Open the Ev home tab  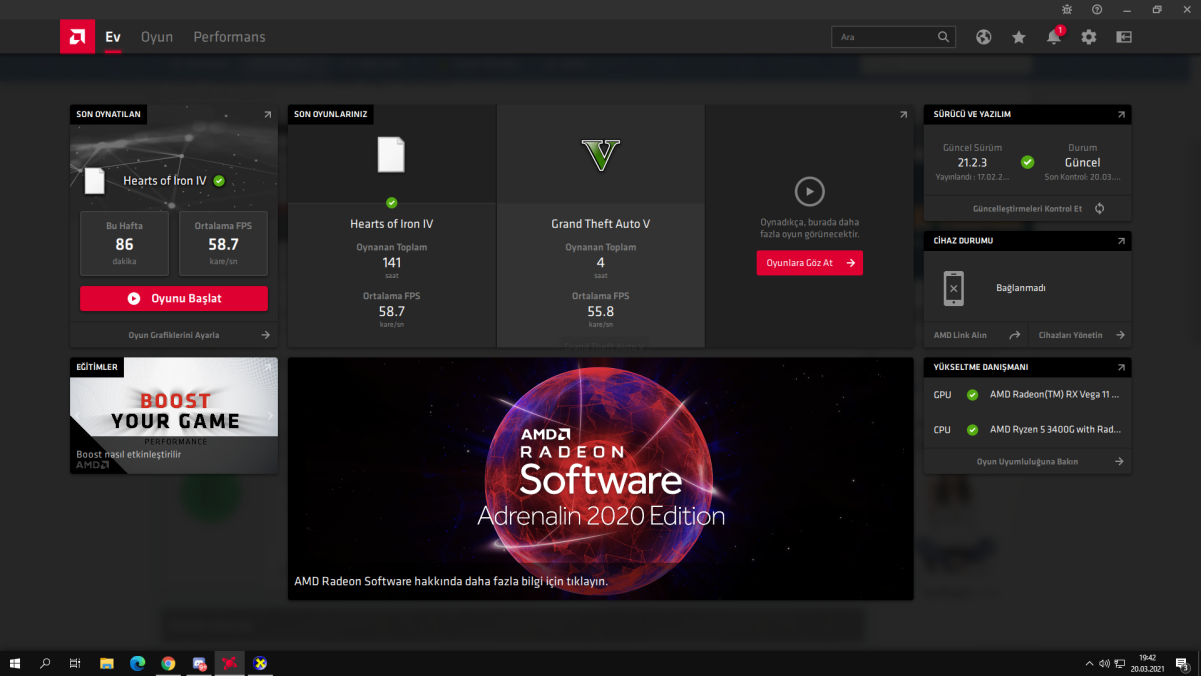[x=113, y=37]
